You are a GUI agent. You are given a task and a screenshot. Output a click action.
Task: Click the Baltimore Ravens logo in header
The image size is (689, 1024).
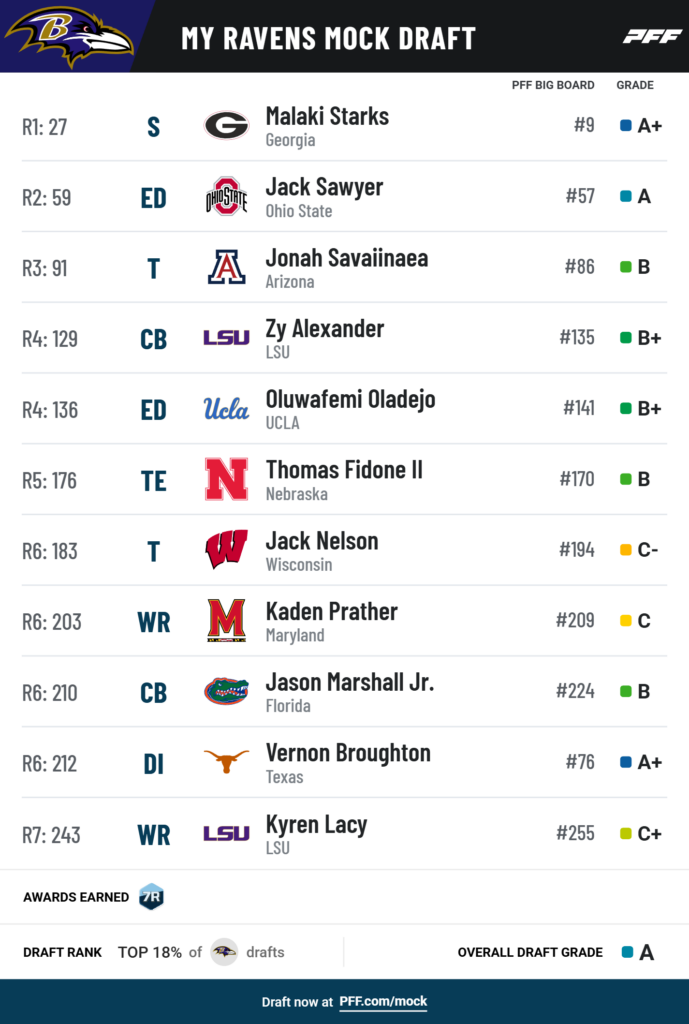[x=68, y=36]
